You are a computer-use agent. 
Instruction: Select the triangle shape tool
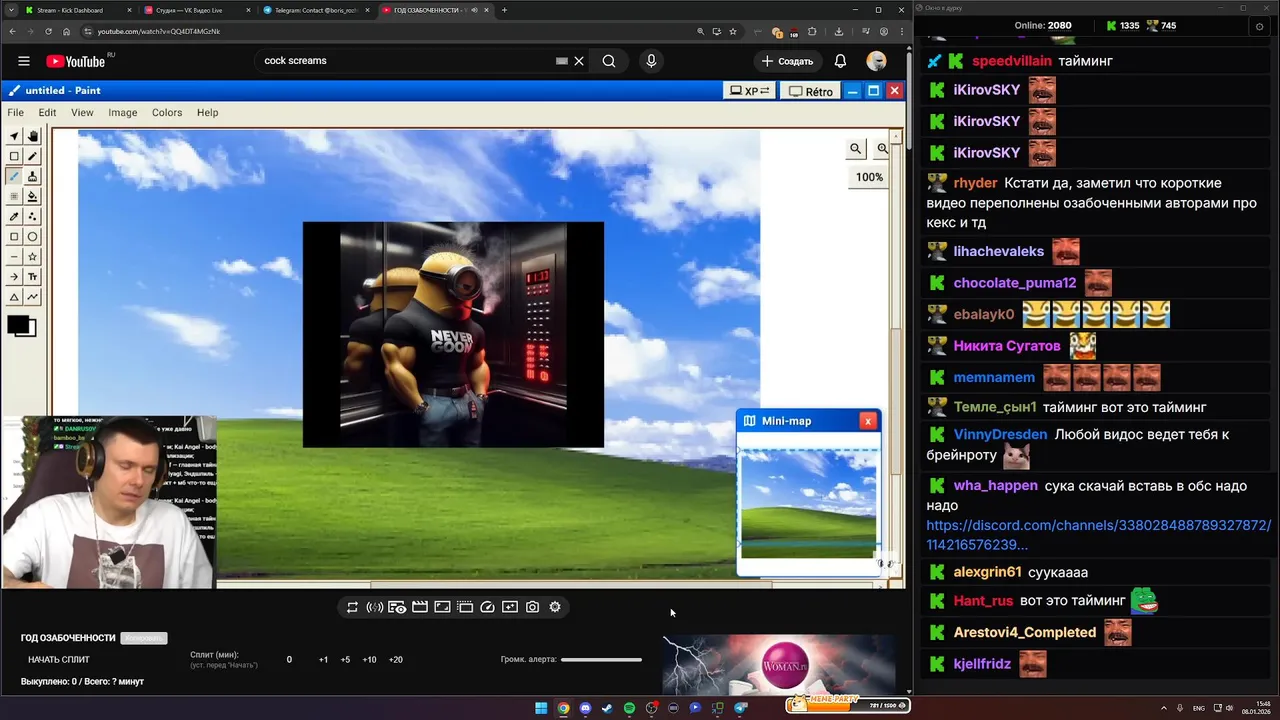tap(14, 297)
